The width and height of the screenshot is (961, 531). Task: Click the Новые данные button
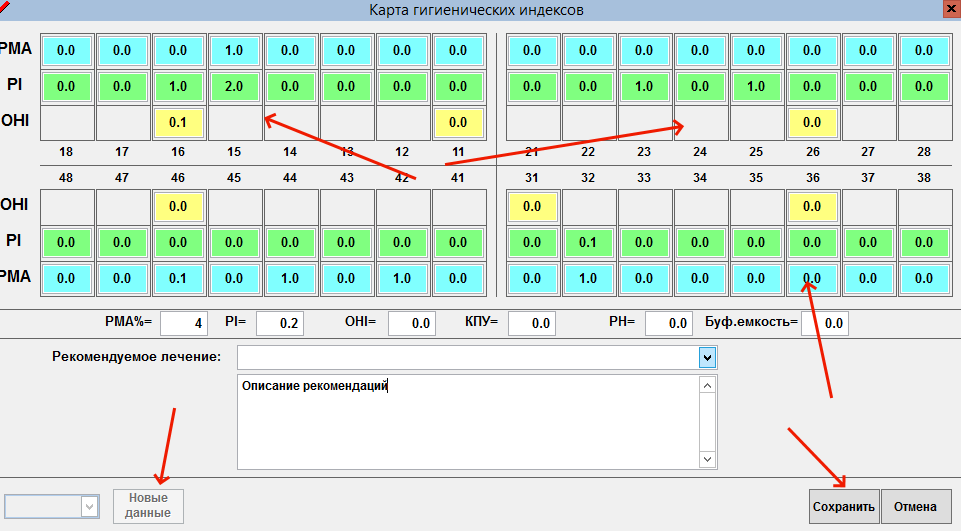148,505
